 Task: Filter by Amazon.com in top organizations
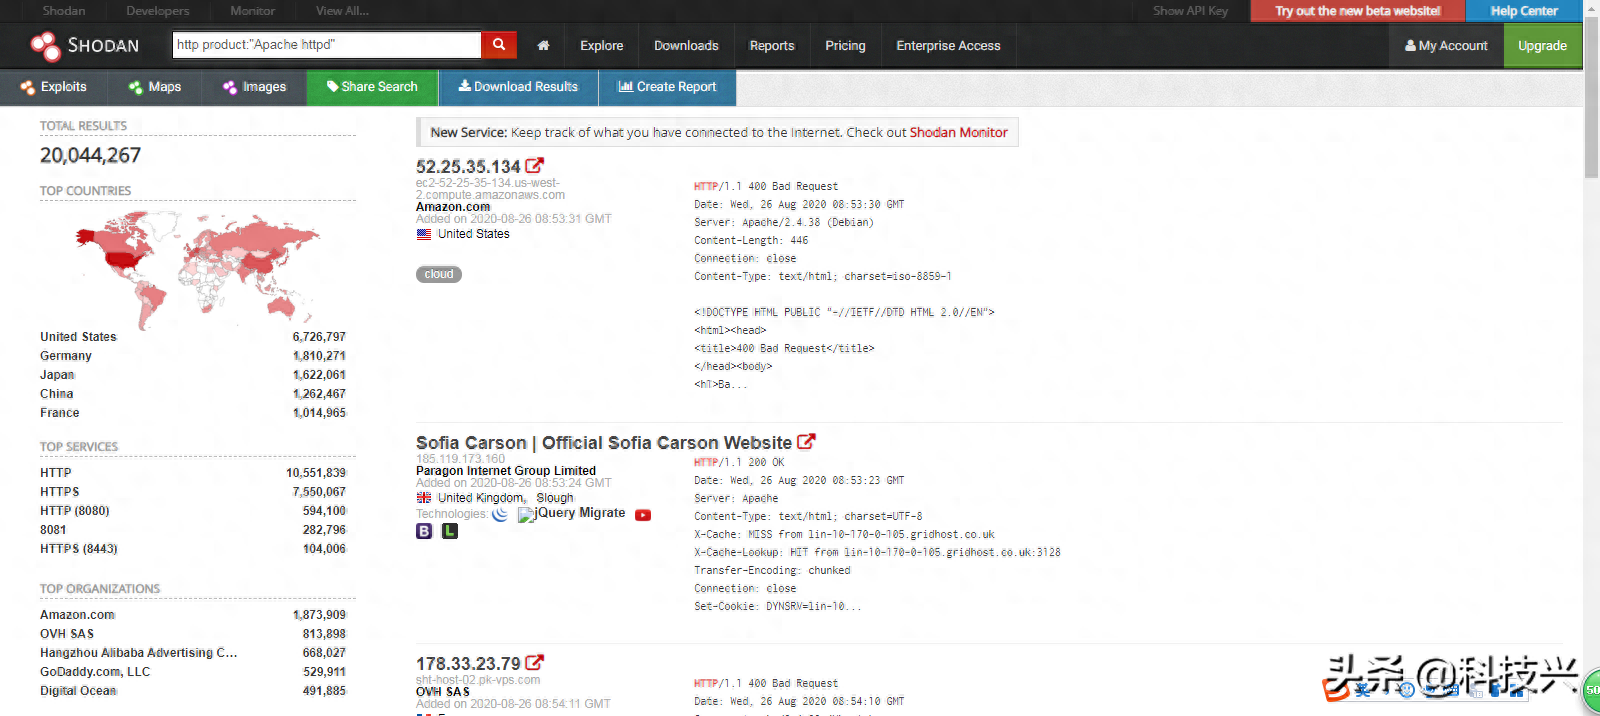[77, 615]
